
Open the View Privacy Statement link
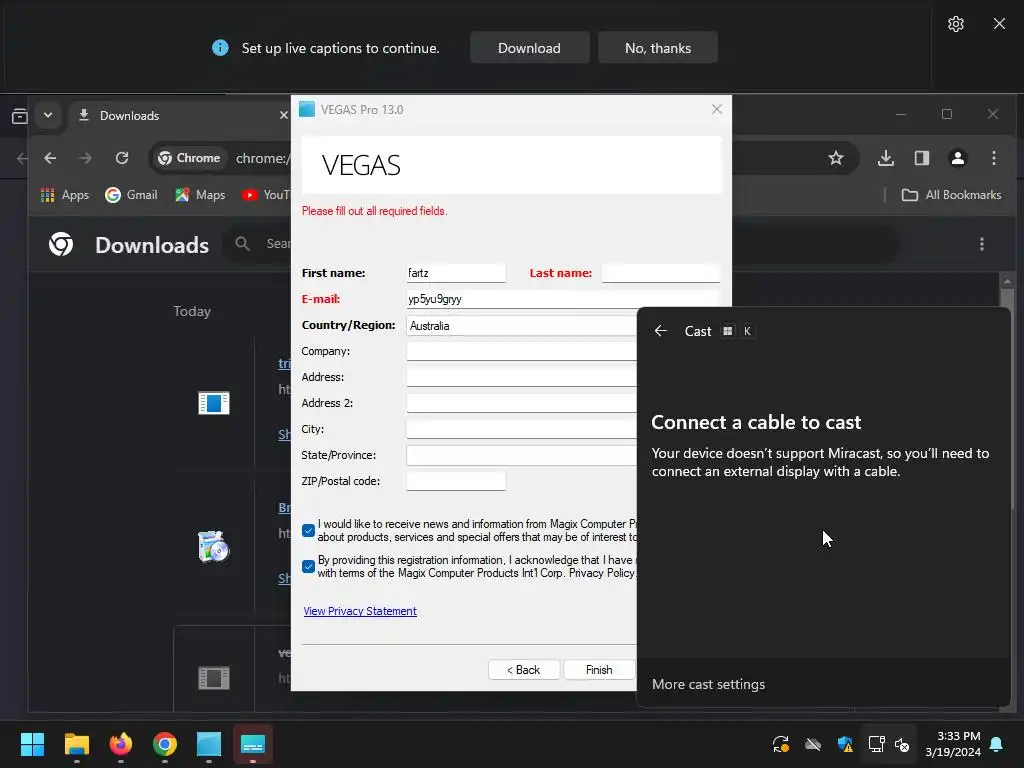pyautogui.click(x=360, y=611)
